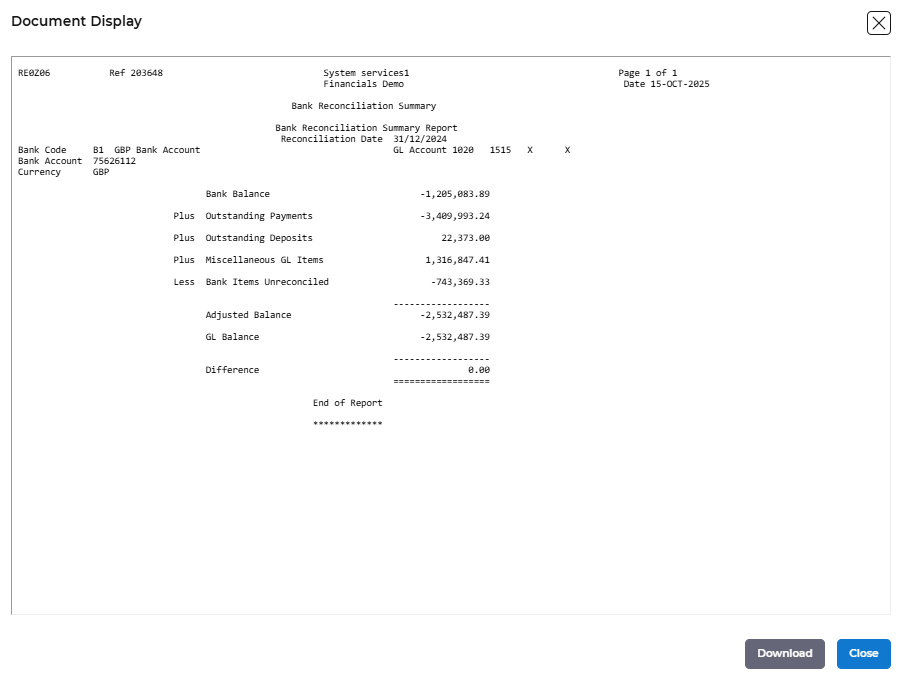Click the X icon to dismiss Document Display
Viewport: 907px width, 679px height.
(x=878, y=23)
